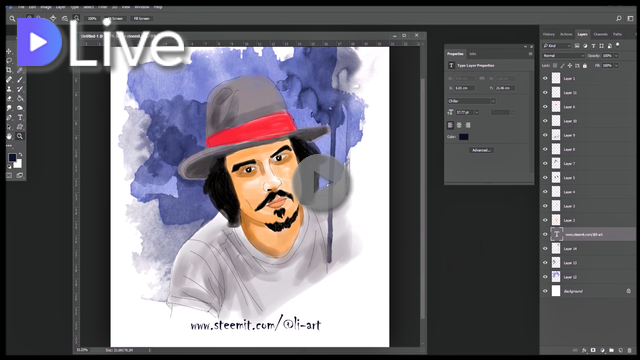Open the search icon in options bar
The width and height of the screenshot is (640, 360).
pos(619,18)
